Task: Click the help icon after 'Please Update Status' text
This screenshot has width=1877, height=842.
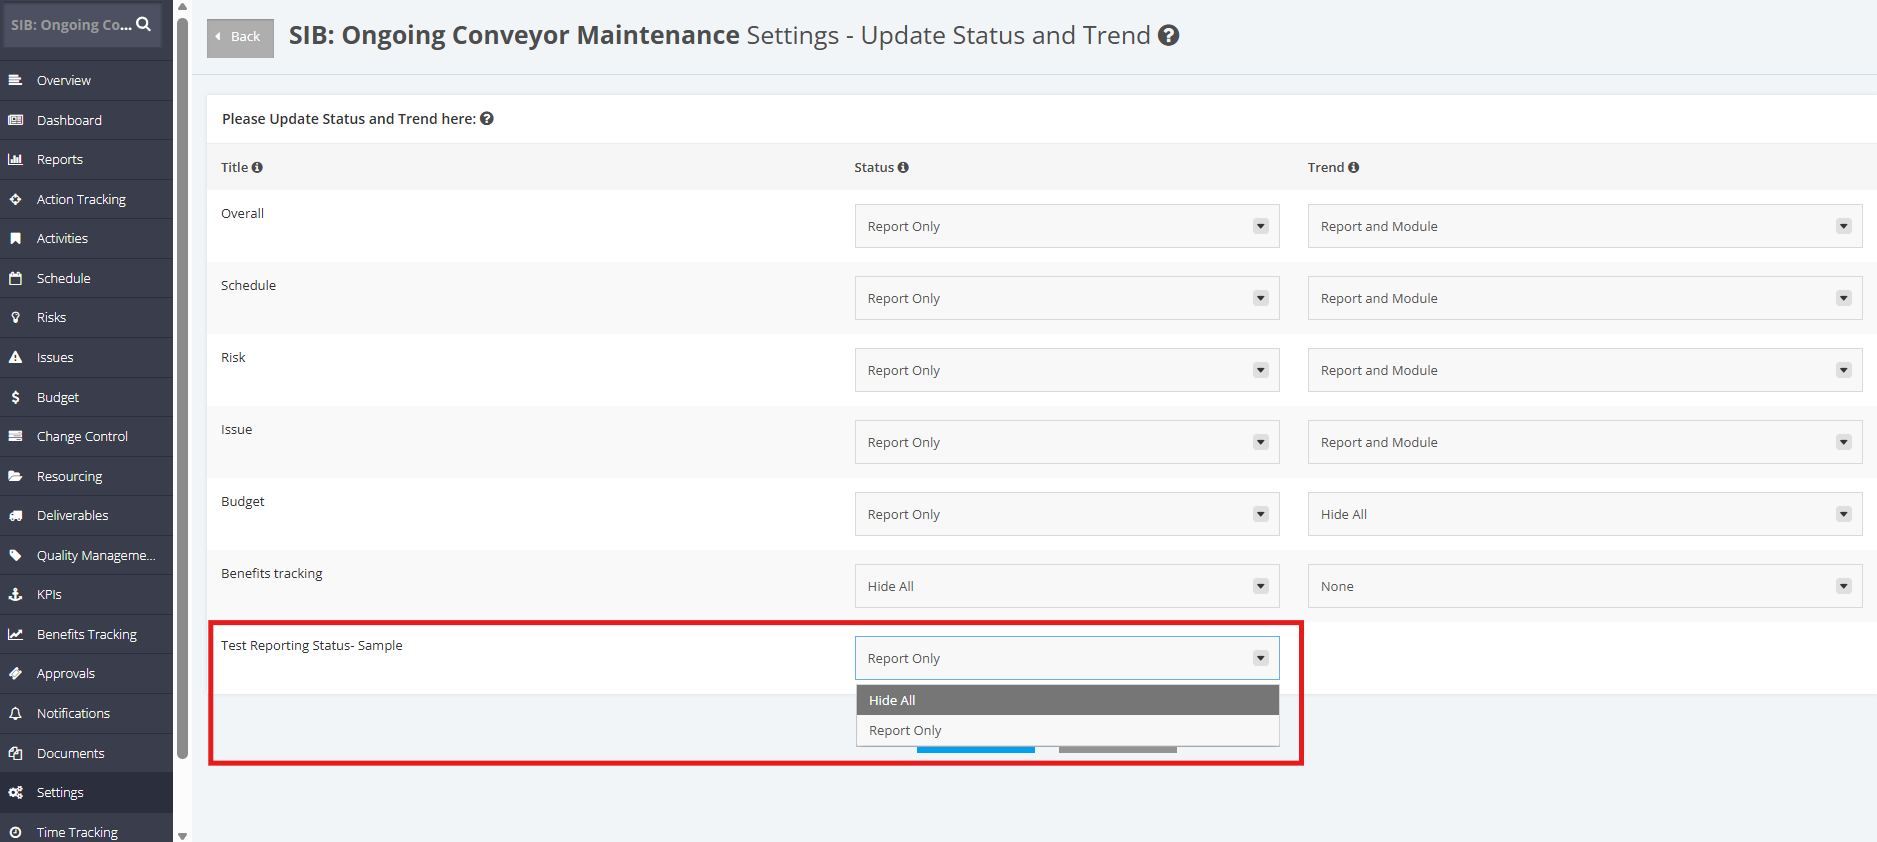Action: (487, 118)
